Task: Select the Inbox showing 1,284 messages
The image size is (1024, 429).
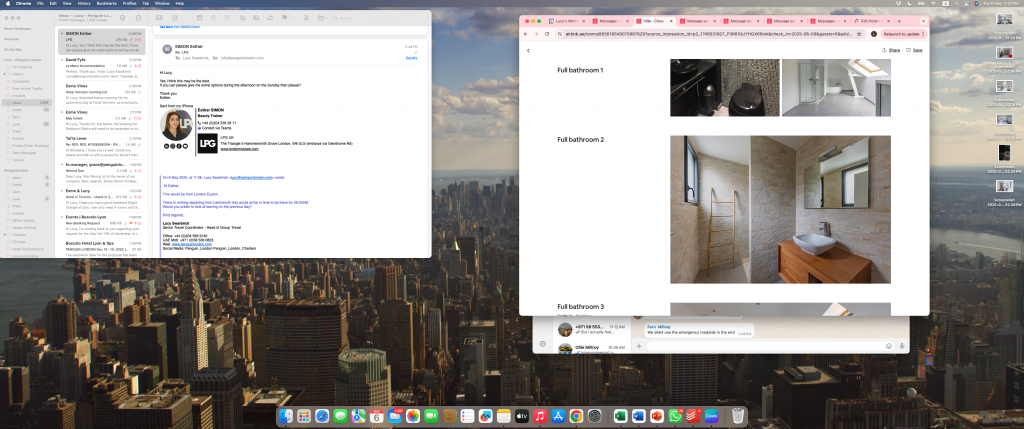Action: 29,103
